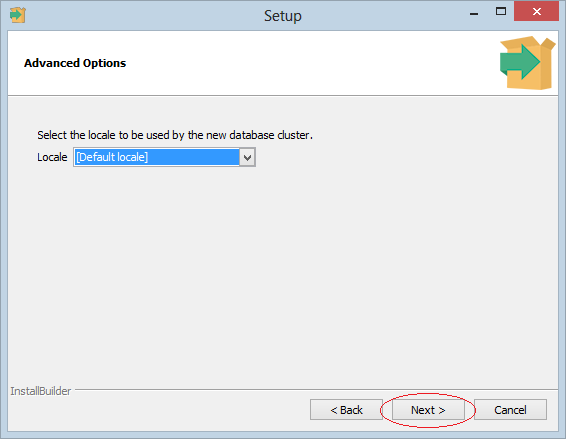Click the package box graphic with green arrow

point(527,63)
